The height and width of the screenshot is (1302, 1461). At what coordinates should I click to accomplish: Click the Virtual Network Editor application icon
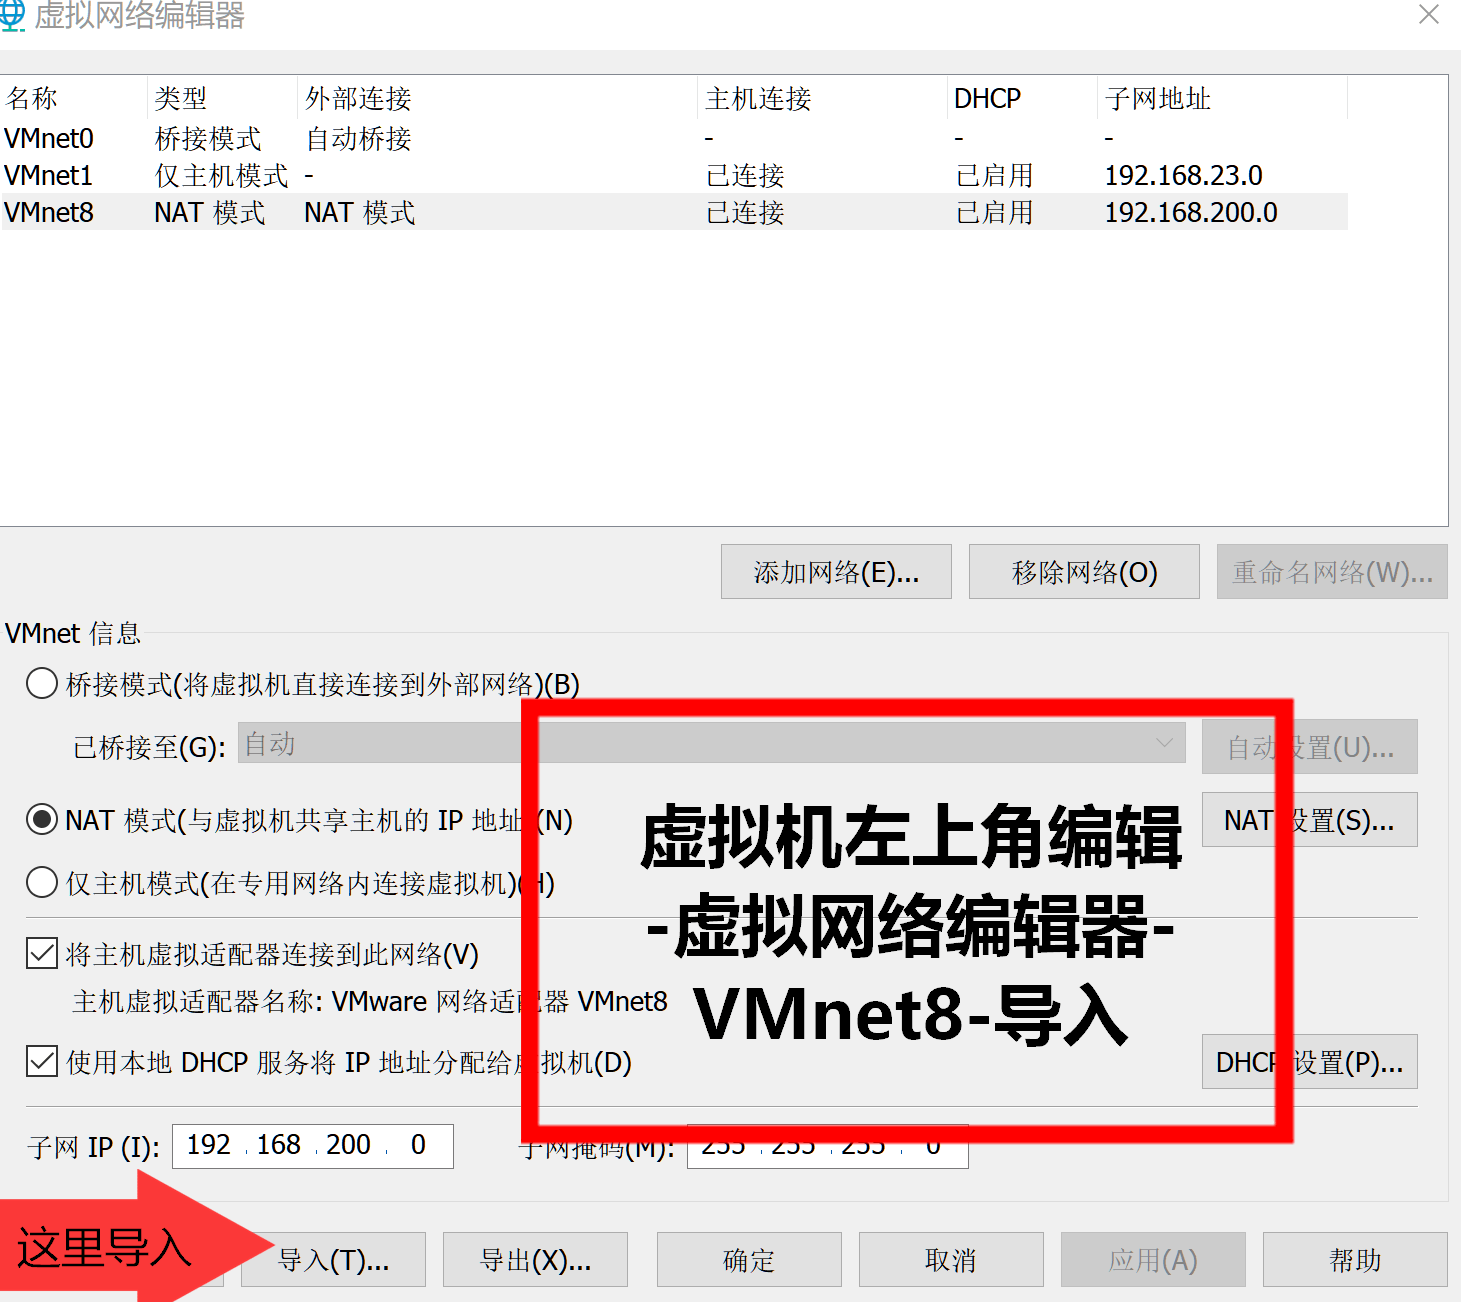(x=15, y=16)
